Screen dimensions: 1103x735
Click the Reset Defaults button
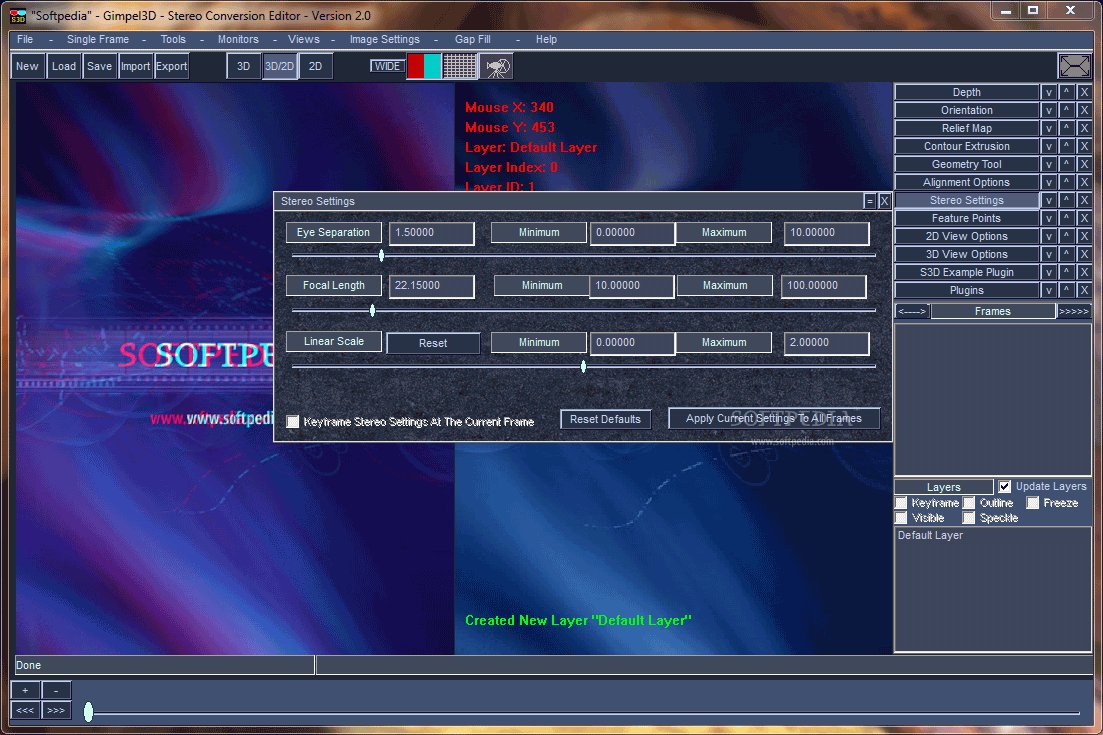click(605, 419)
